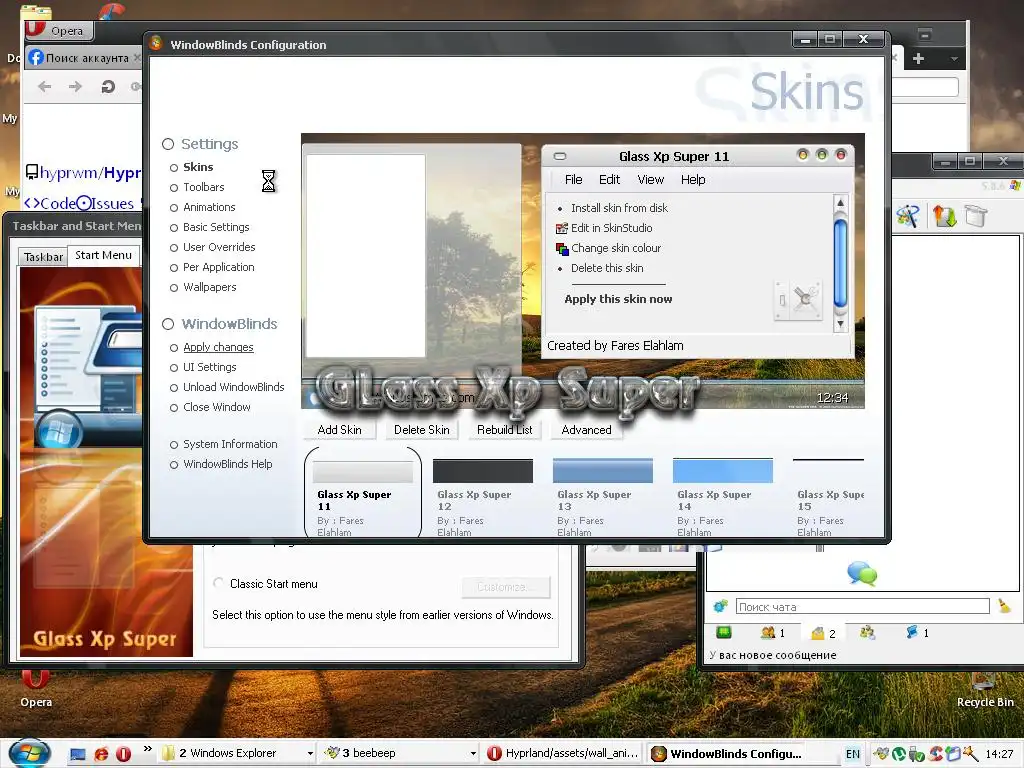The image size is (1024, 768).
Task: Click the chat bubbles icon in BeeBeep
Action: [x=862, y=573]
